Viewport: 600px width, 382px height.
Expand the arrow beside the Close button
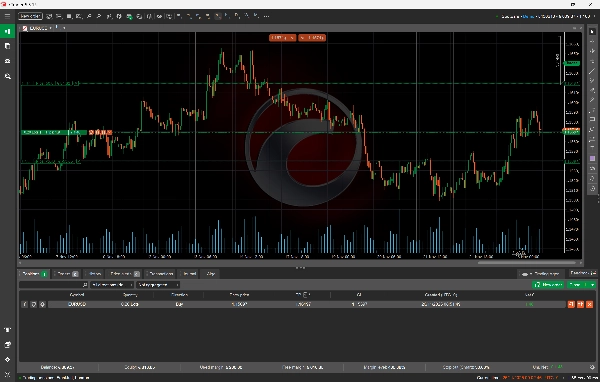point(593,285)
